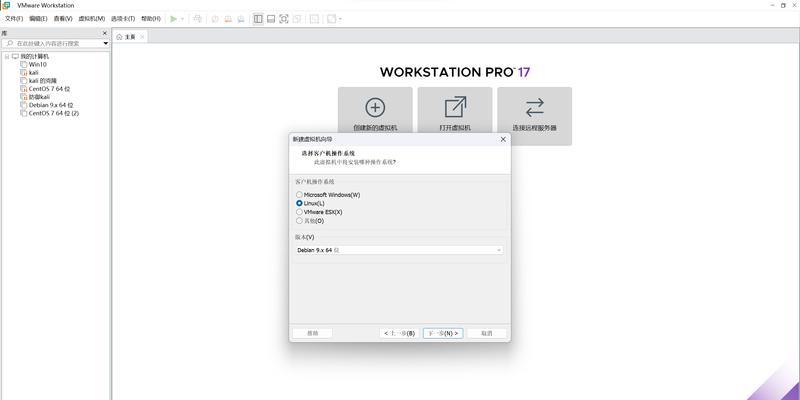Open the 帮助(H) menu
Viewport: 800px width, 400px height.
[151, 19]
